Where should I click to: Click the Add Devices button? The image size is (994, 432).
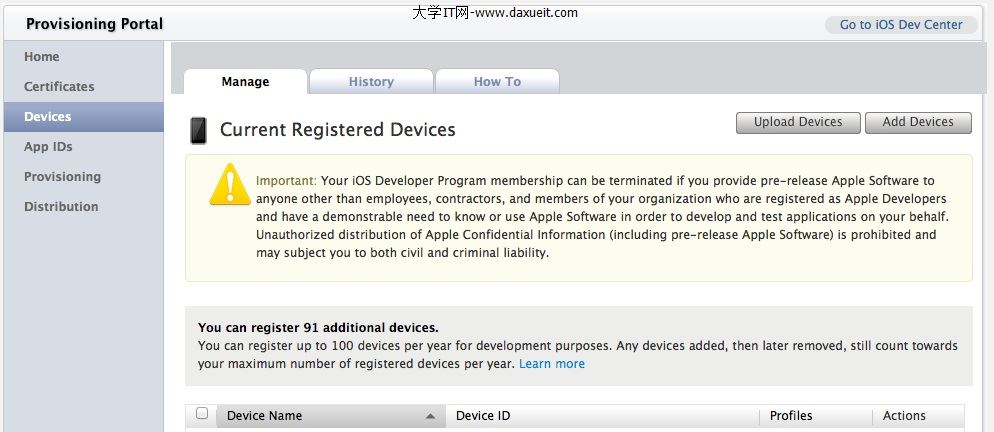(918, 122)
